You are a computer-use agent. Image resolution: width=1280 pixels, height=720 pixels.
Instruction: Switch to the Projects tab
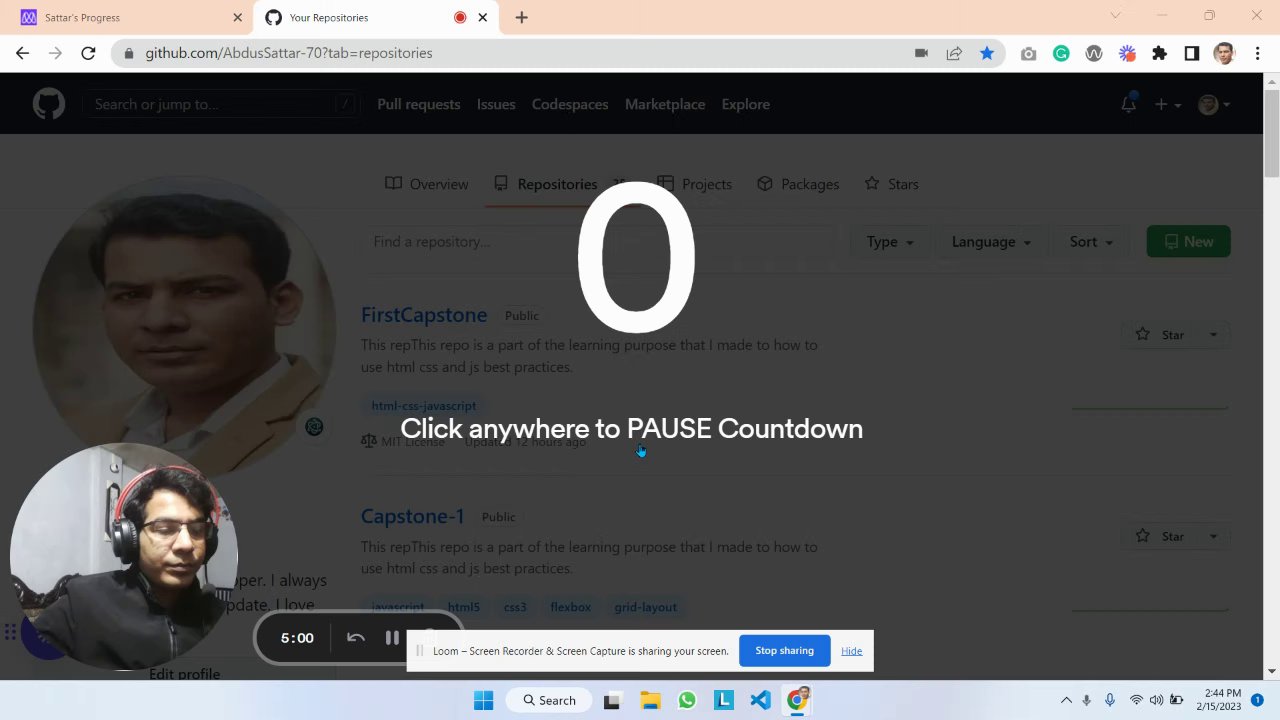pyautogui.click(x=694, y=184)
